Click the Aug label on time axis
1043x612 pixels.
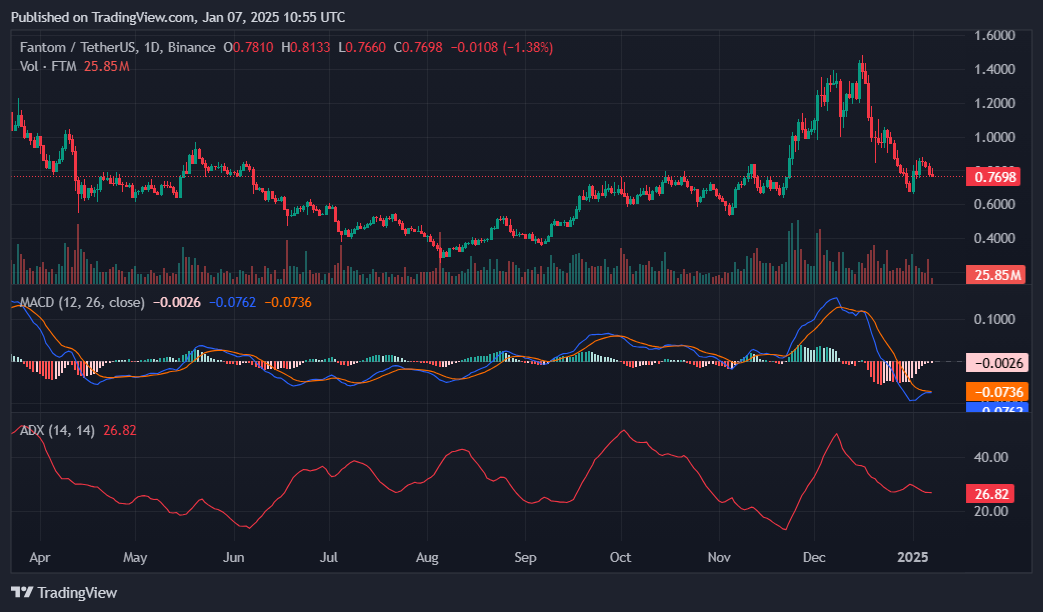click(x=427, y=557)
